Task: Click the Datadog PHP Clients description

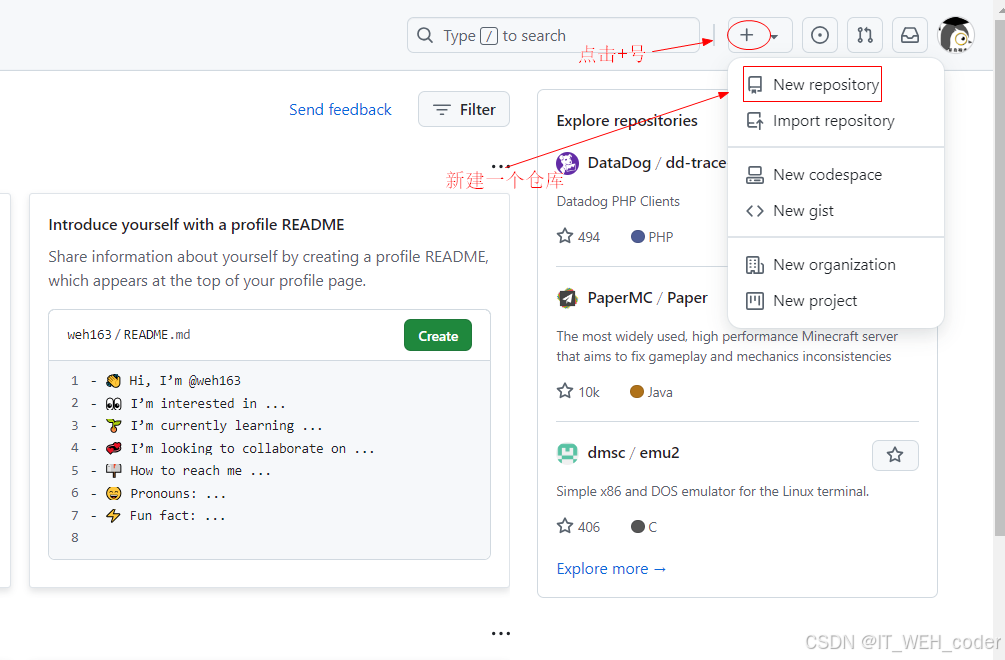Action: click(618, 201)
